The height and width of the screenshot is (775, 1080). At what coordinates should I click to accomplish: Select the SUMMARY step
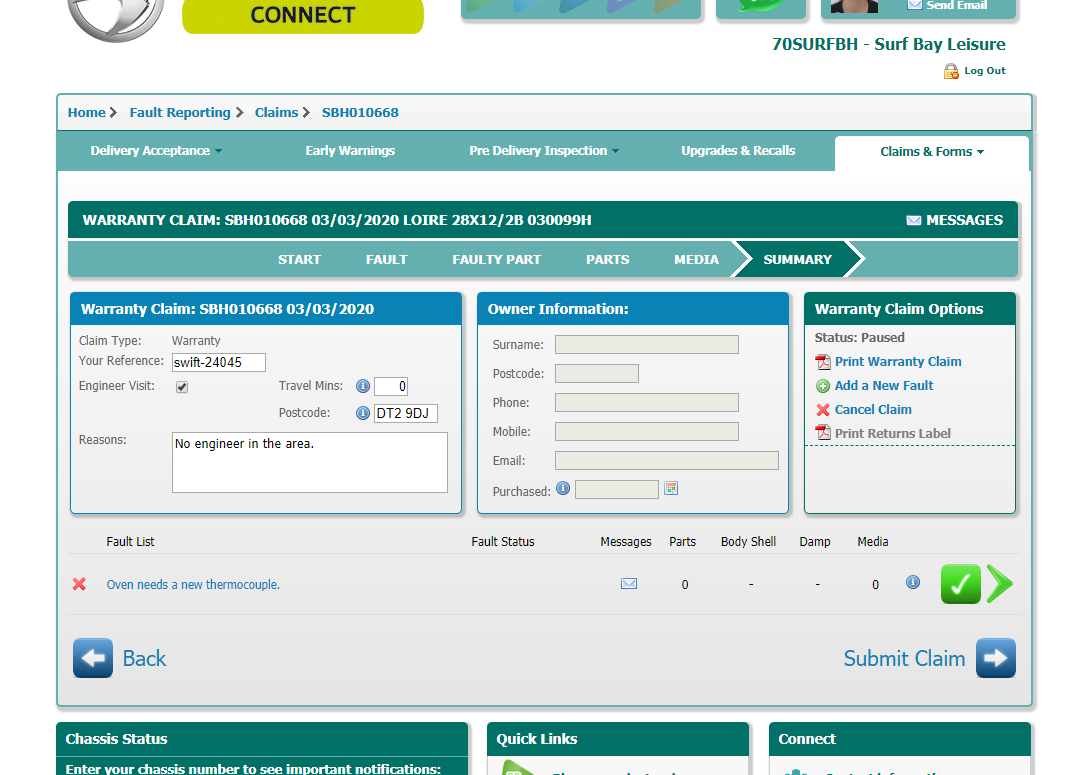click(798, 260)
